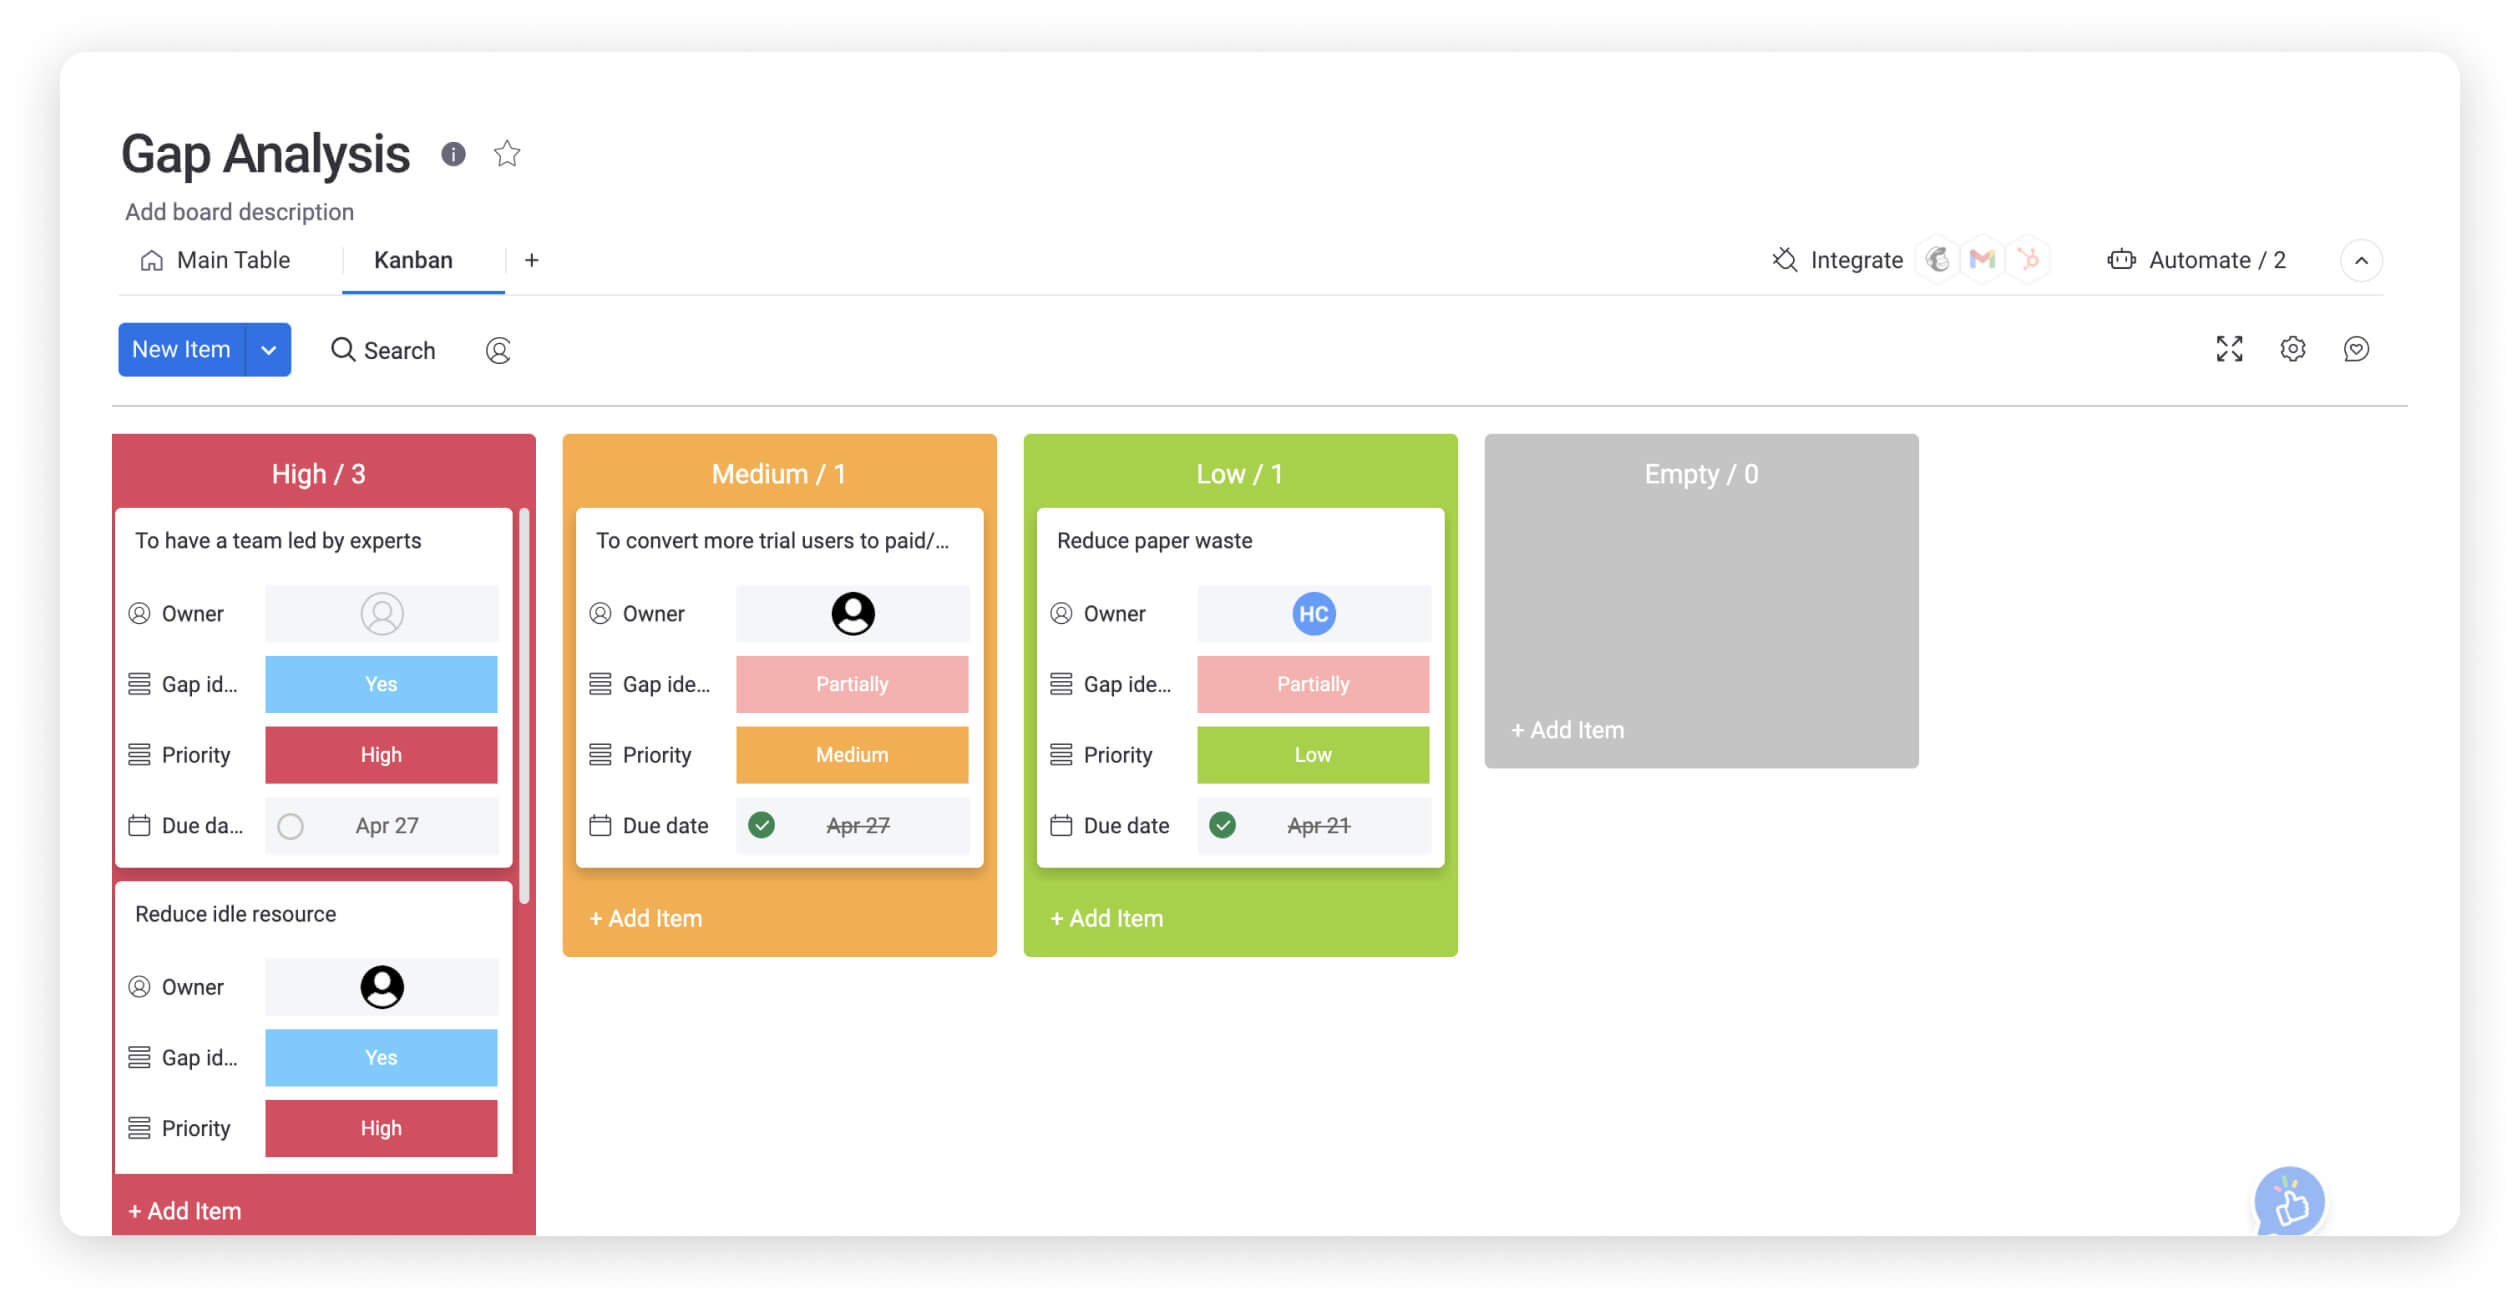Click the star icon to favorite the board
The image size is (2520, 1305).
tap(506, 153)
